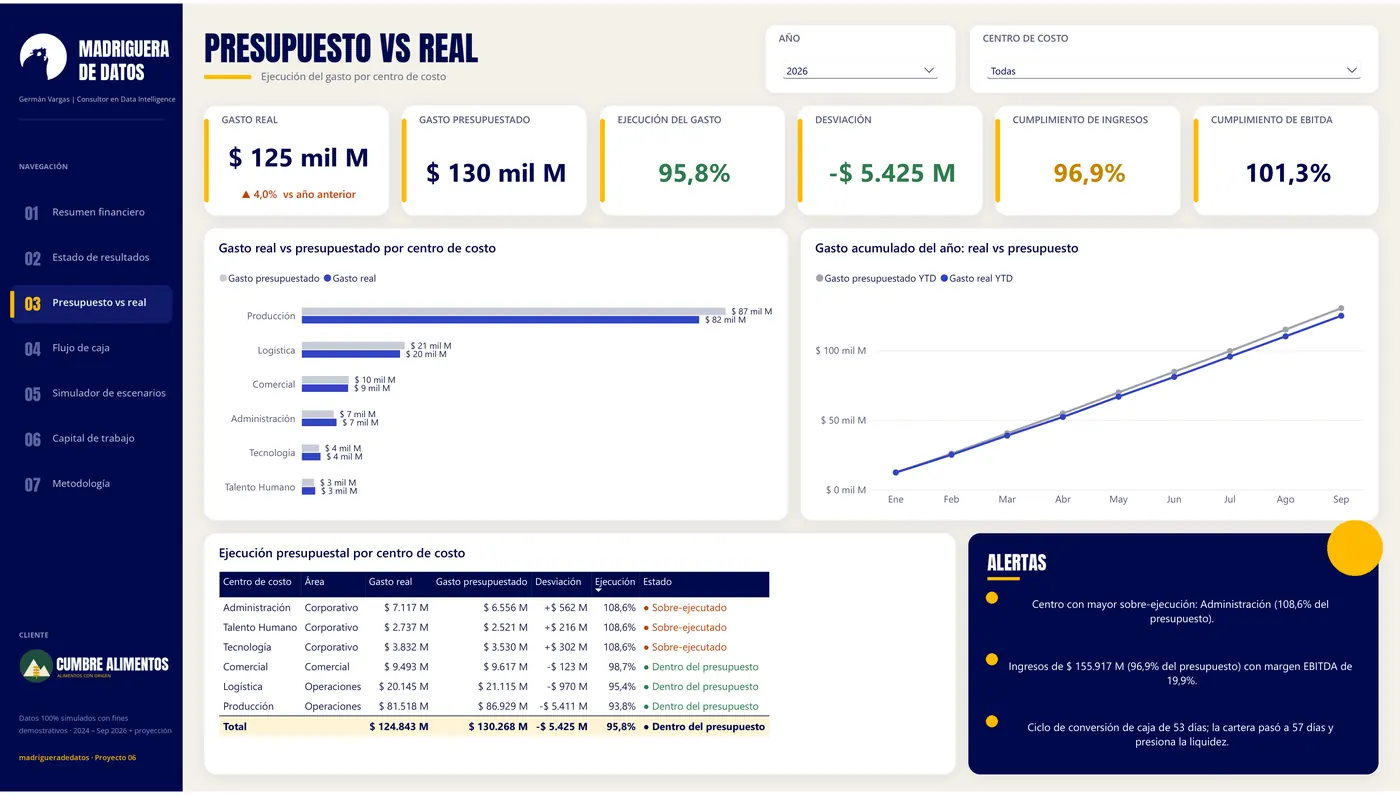Click the $ 3.832 M Tecnología gasto real cell
Viewport: 1400px width, 795px height.
click(406, 647)
